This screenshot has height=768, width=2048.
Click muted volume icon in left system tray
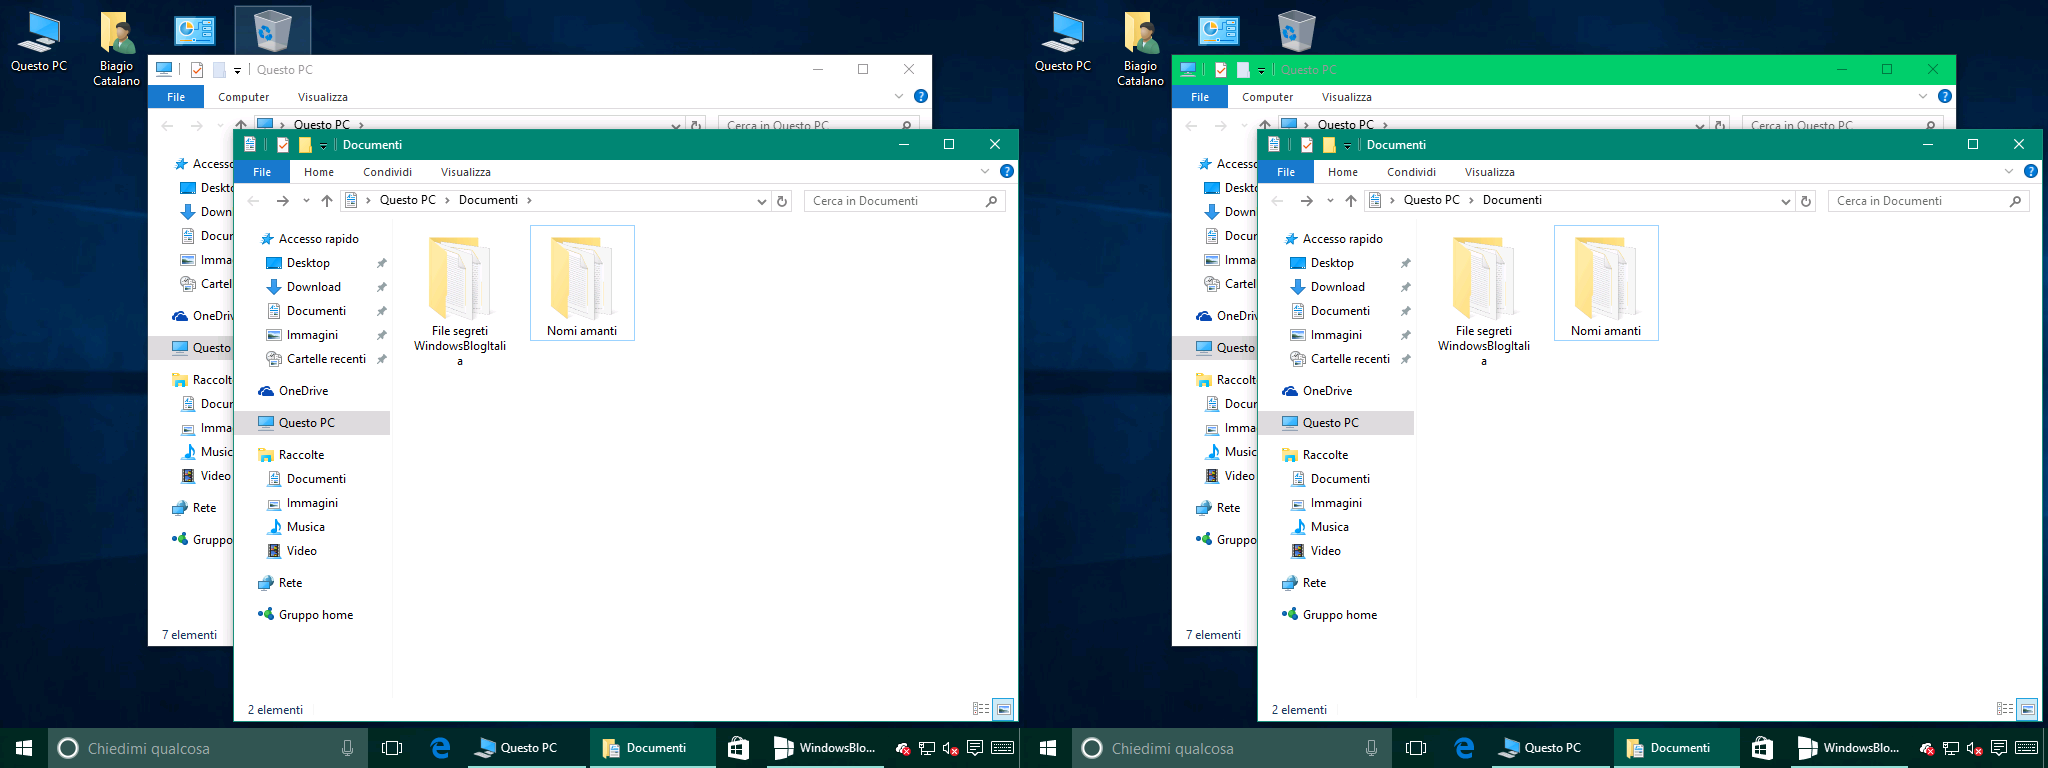click(x=951, y=748)
